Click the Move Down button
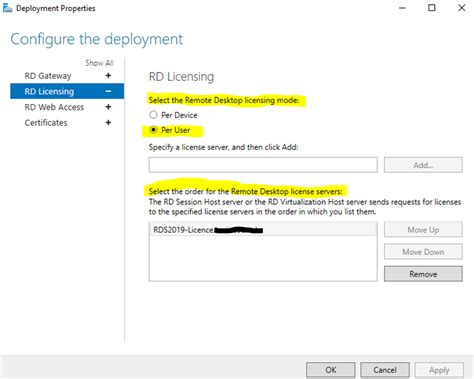The height and width of the screenshot is (379, 474). 423,252
